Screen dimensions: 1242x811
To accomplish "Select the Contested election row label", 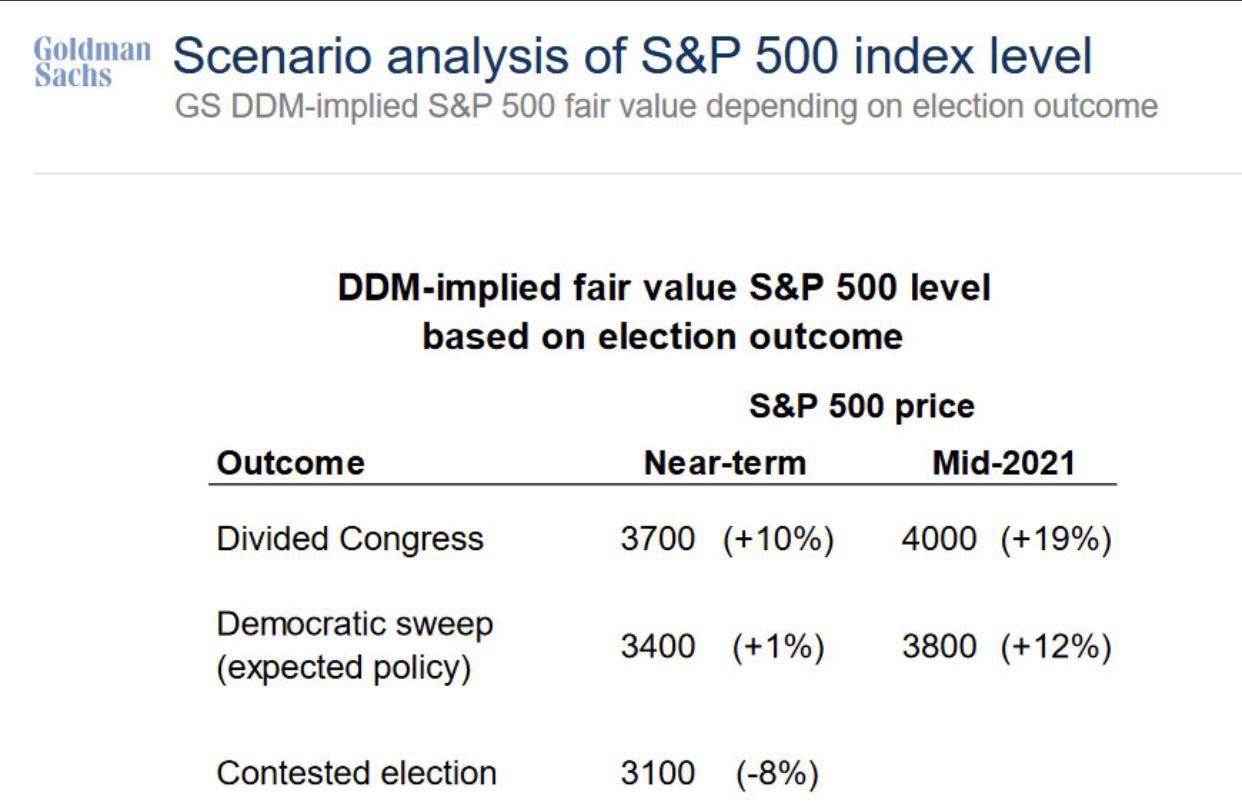I will 356,773.
